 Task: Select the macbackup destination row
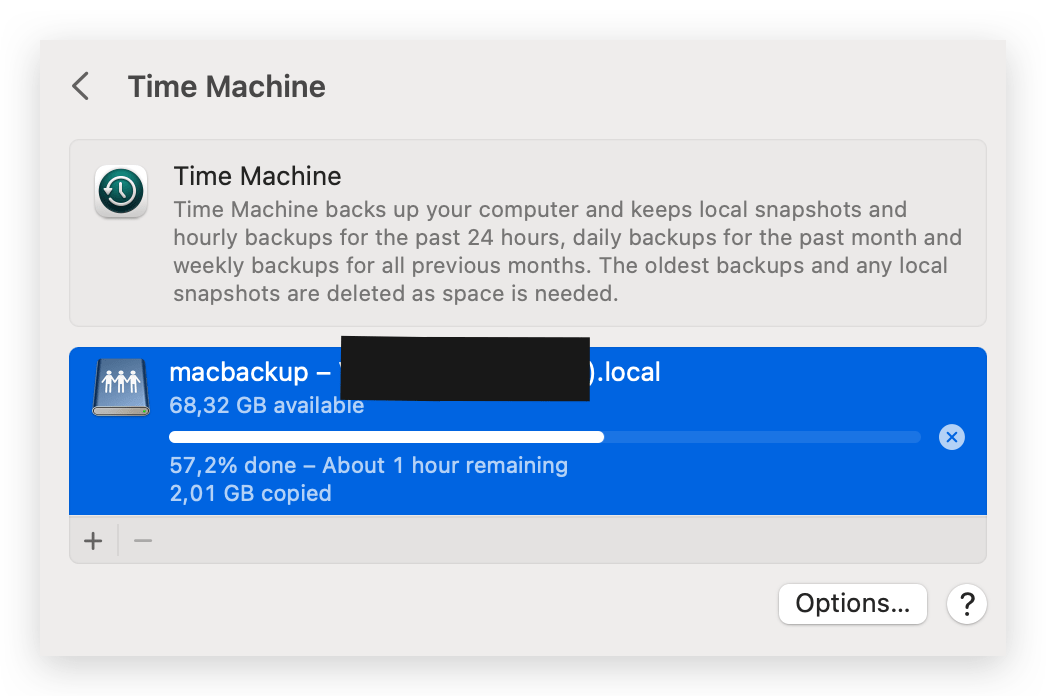(527, 430)
